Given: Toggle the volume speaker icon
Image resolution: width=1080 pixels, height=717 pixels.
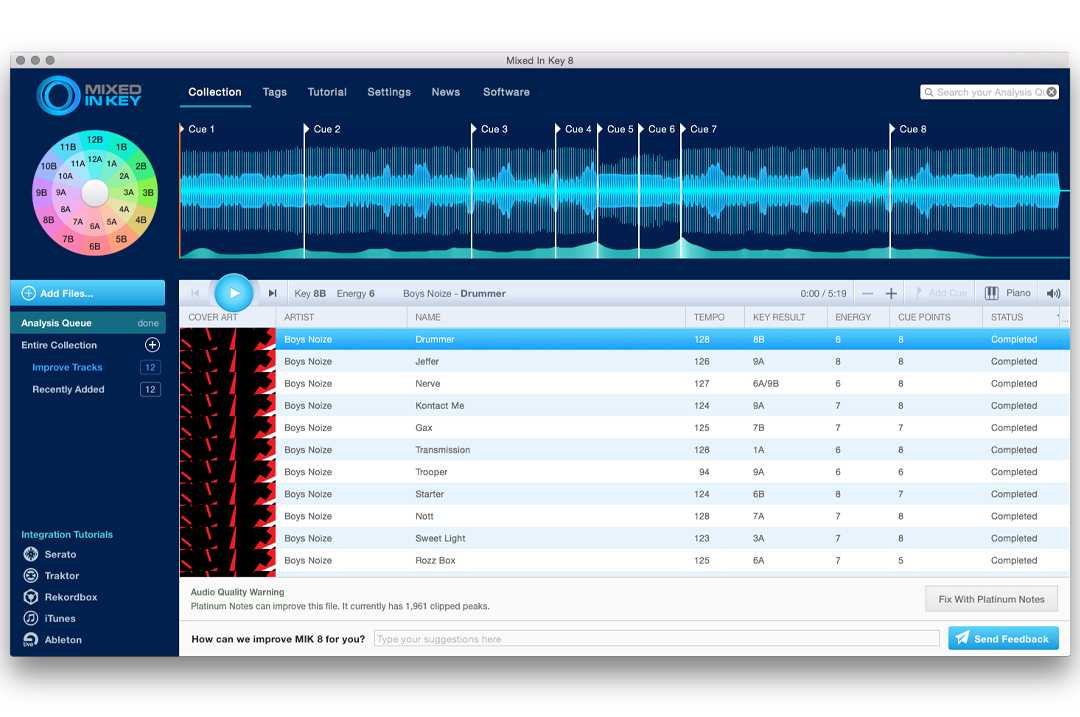Looking at the screenshot, I should 1053,293.
